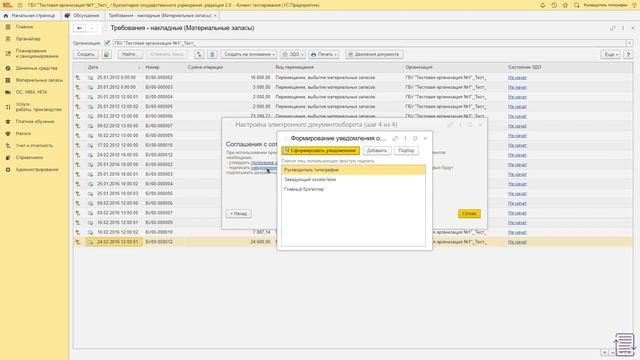Open the 1C main menu hamburger icon
The height and width of the screenshot is (360, 640).
point(20,5)
